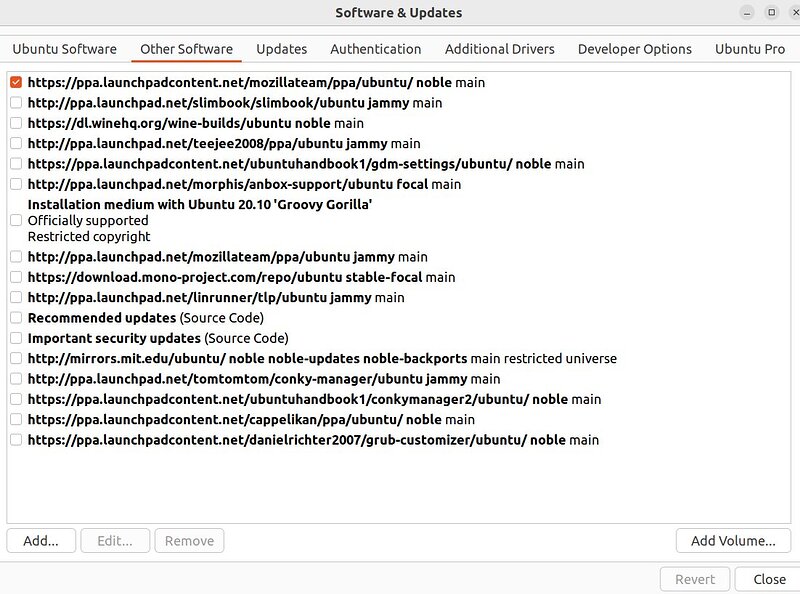800x594 pixels.
Task: Open the Ubuntu Pro tab
Action: (x=749, y=49)
